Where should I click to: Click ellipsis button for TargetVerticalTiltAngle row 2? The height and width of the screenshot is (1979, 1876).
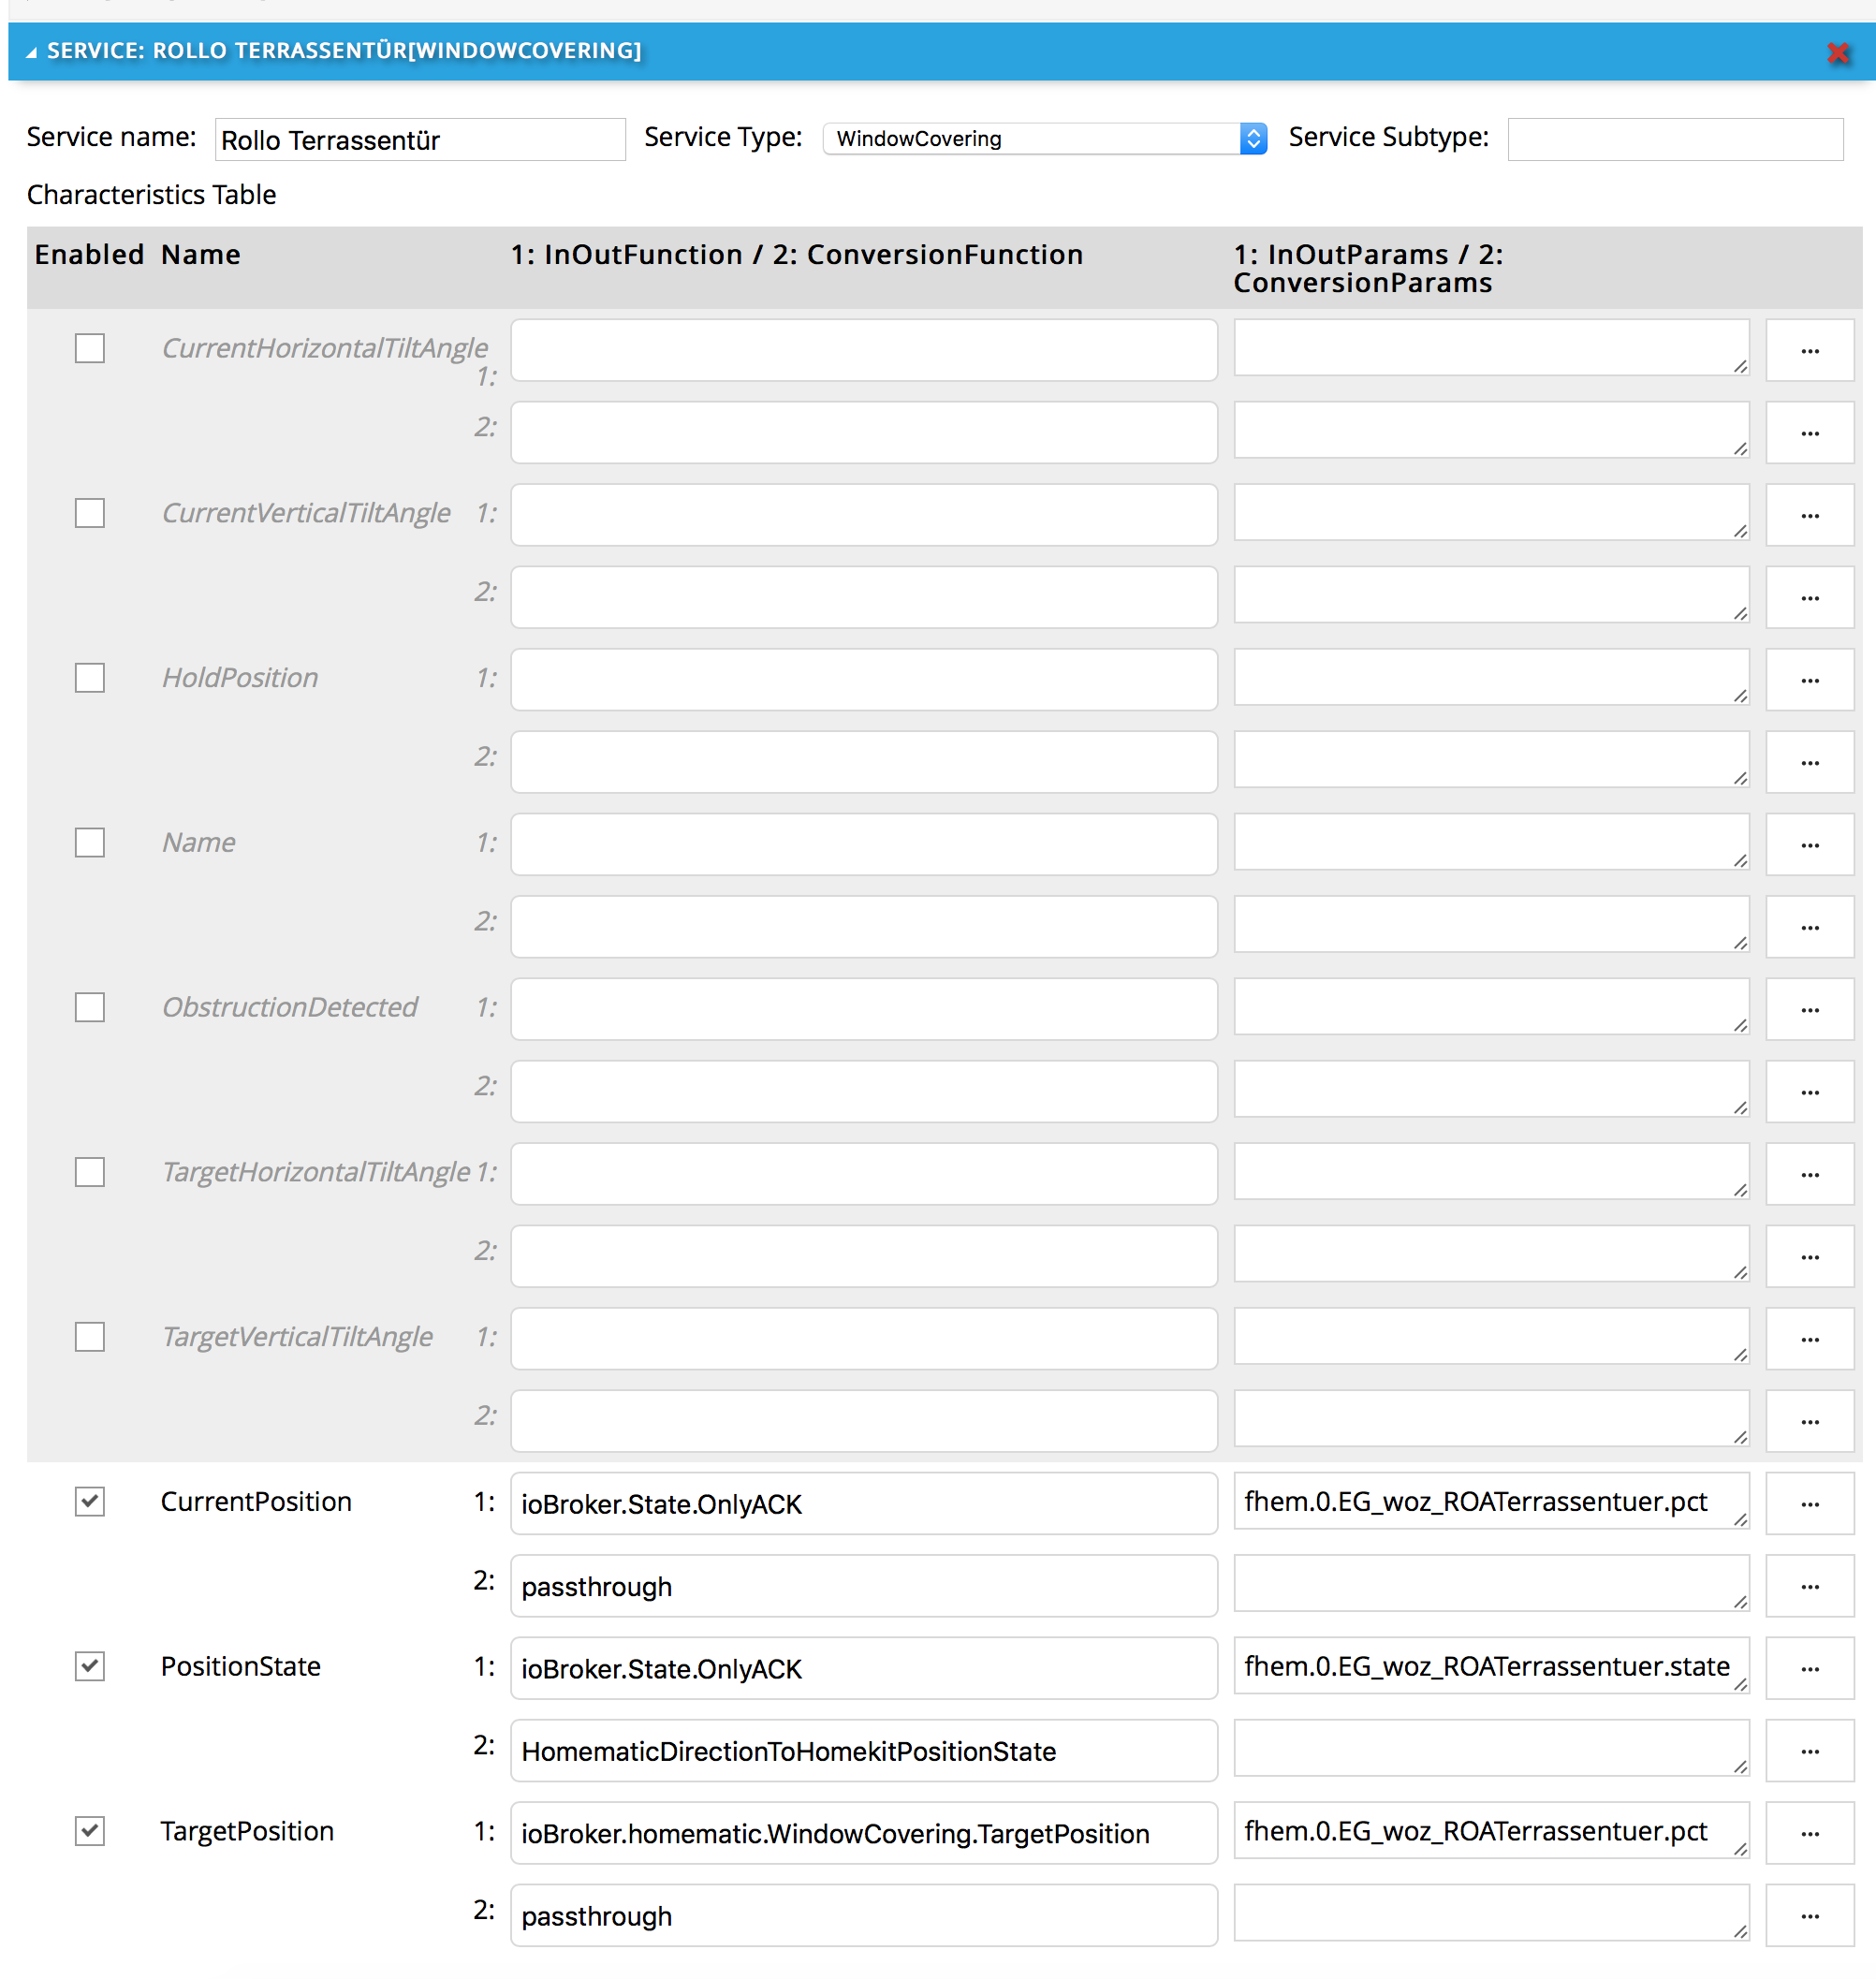point(1809,1421)
